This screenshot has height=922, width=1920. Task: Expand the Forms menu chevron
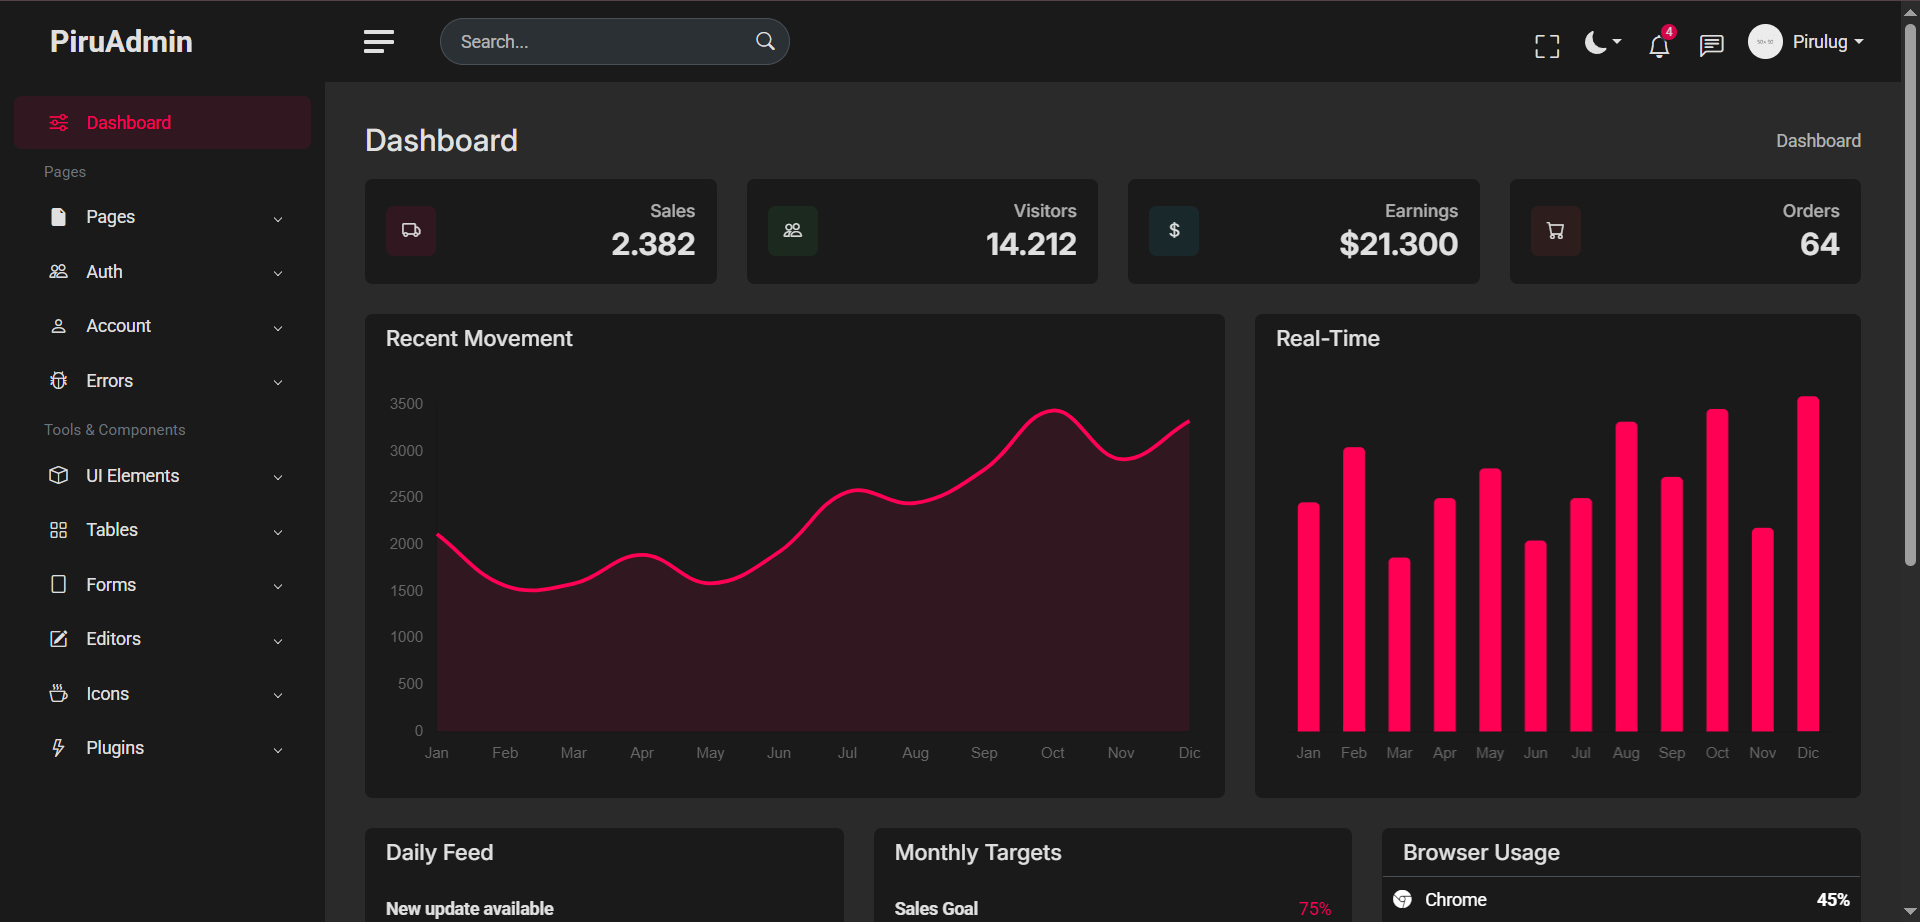pyautogui.click(x=278, y=586)
